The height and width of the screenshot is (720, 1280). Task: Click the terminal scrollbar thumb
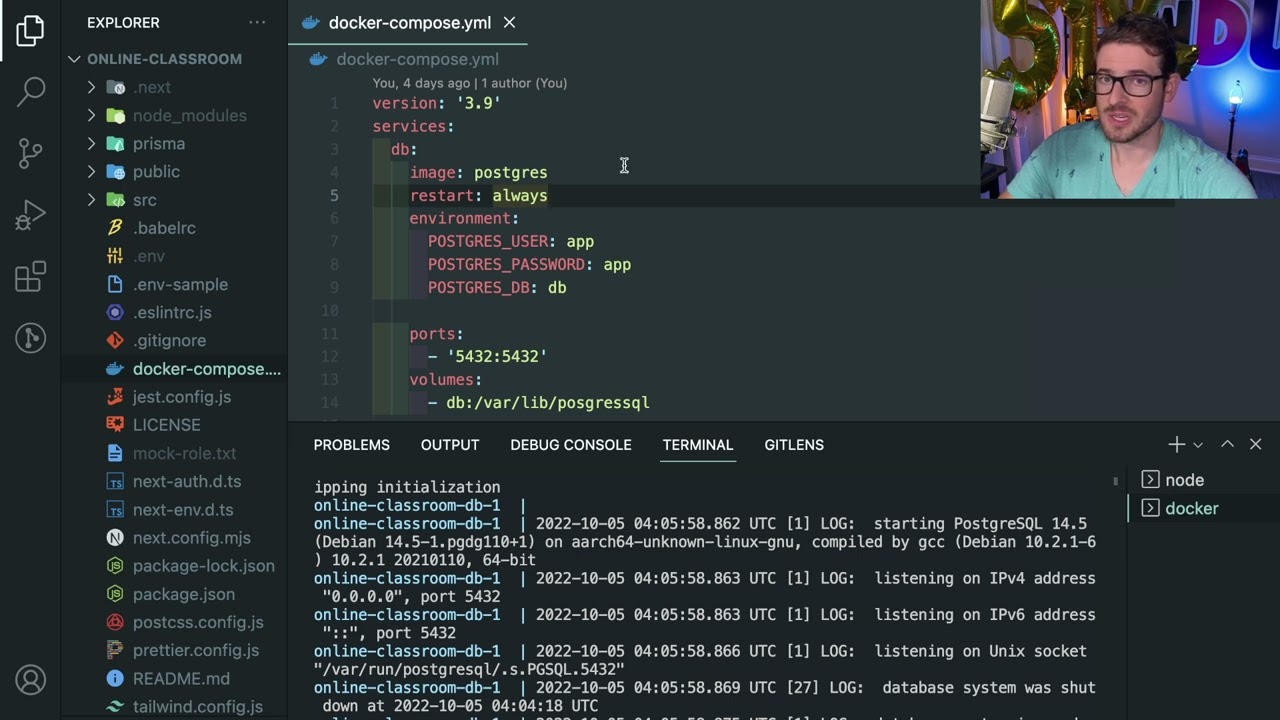point(1115,481)
